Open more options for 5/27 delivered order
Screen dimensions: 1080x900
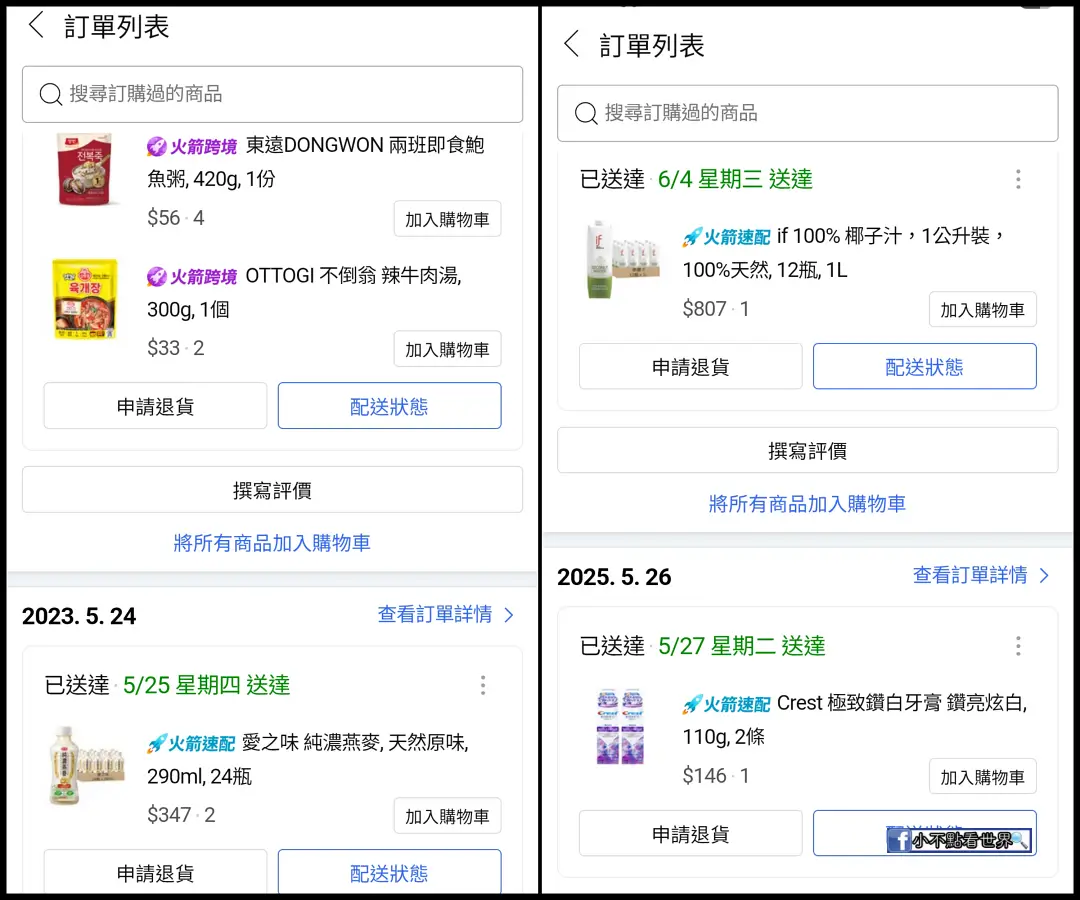1018,646
